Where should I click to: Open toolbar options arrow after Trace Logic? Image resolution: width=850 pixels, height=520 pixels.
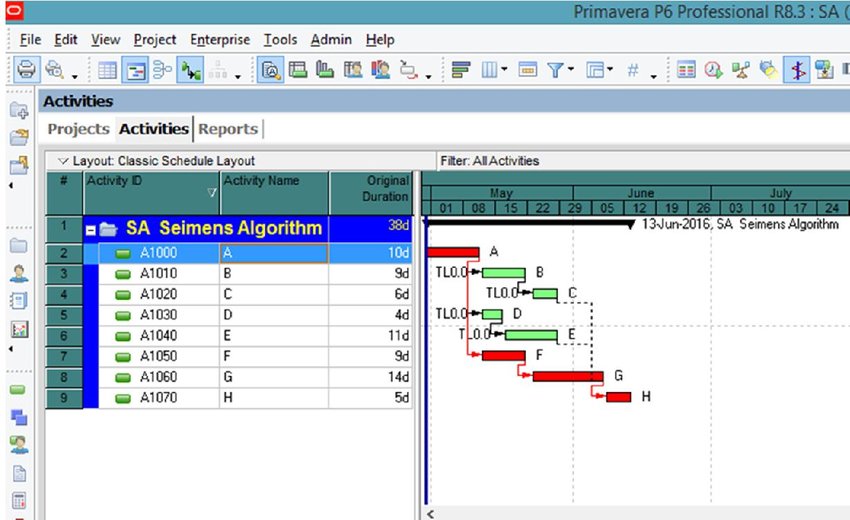[237, 77]
